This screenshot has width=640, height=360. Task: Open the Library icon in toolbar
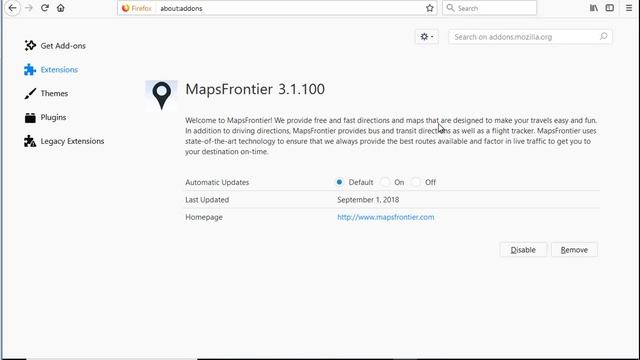click(594, 8)
